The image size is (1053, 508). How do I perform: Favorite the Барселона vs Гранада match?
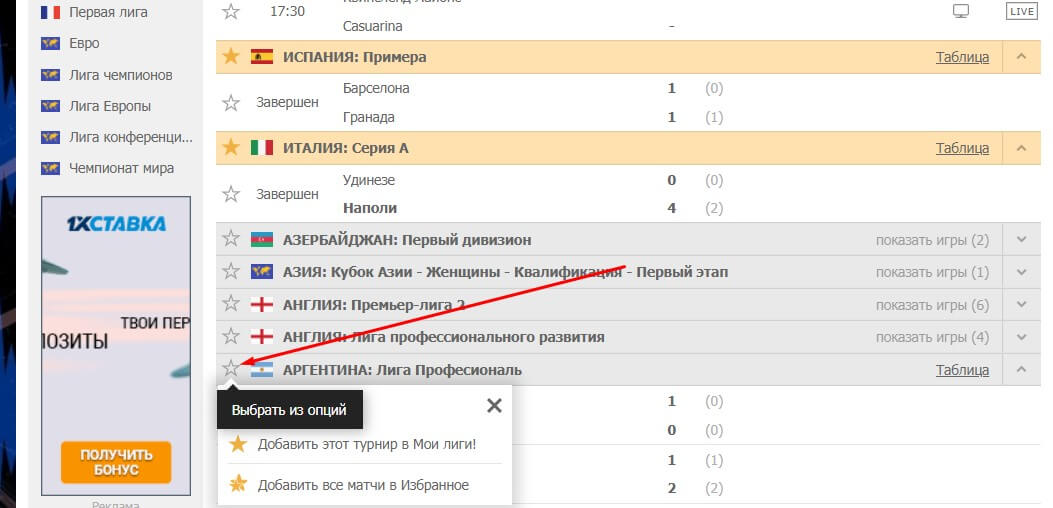pyautogui.click(x=231, y=103)
